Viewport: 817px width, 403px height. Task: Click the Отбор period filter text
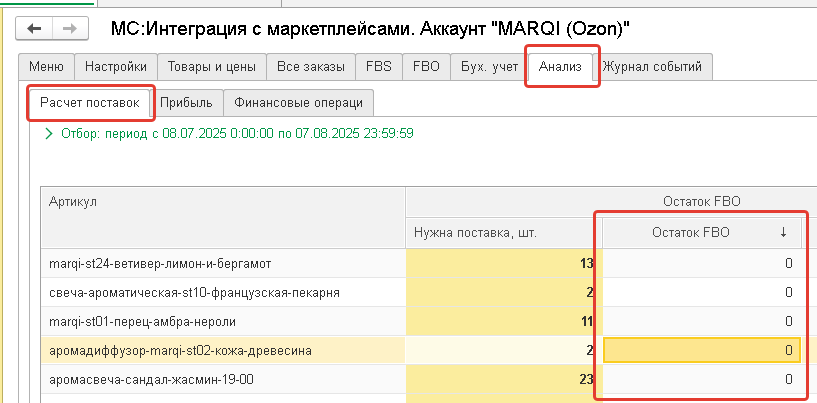237,134
